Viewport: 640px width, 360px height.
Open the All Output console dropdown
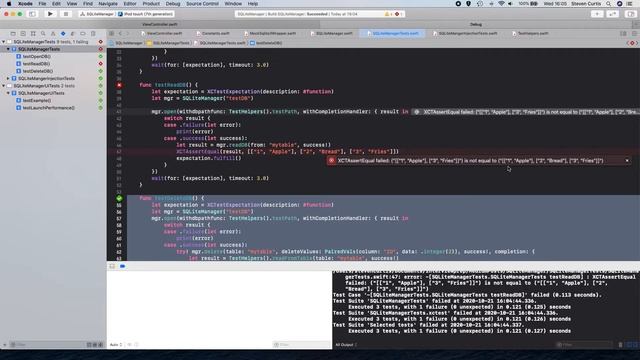click(x=346, y=345)
